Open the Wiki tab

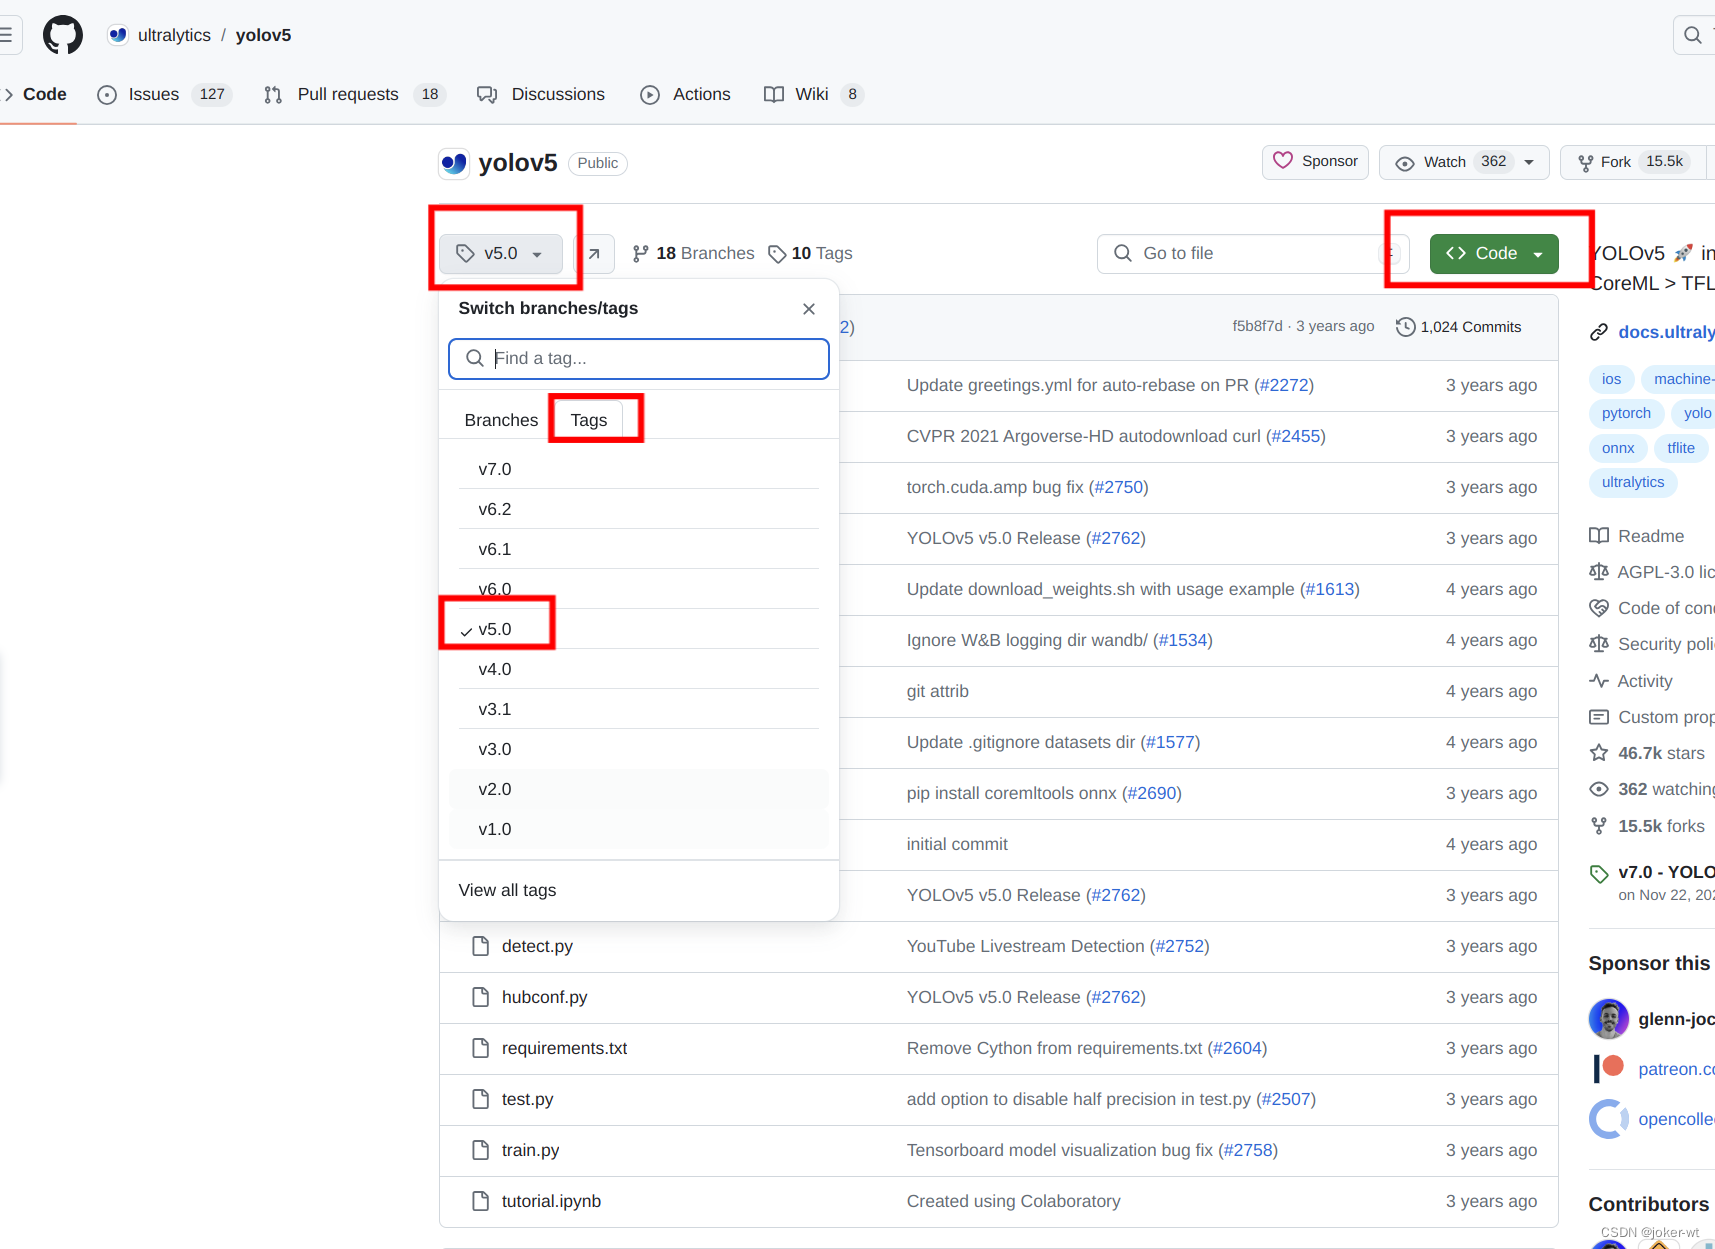pyautogui.click(x=813, y=94)
